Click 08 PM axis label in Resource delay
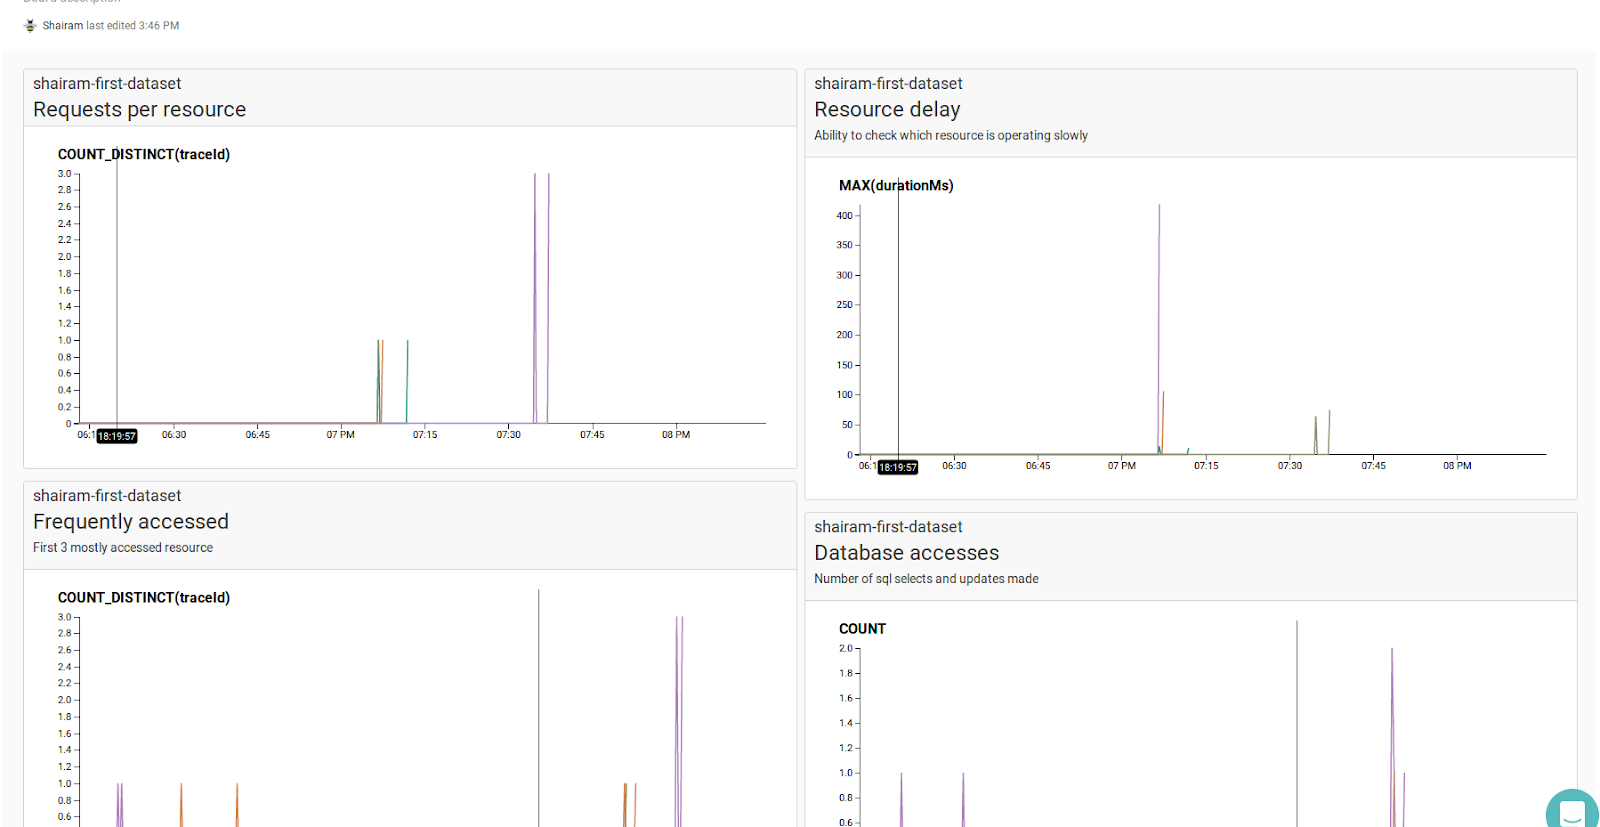The height and width of the screenshot is (827, 1600). [1457, 466]
